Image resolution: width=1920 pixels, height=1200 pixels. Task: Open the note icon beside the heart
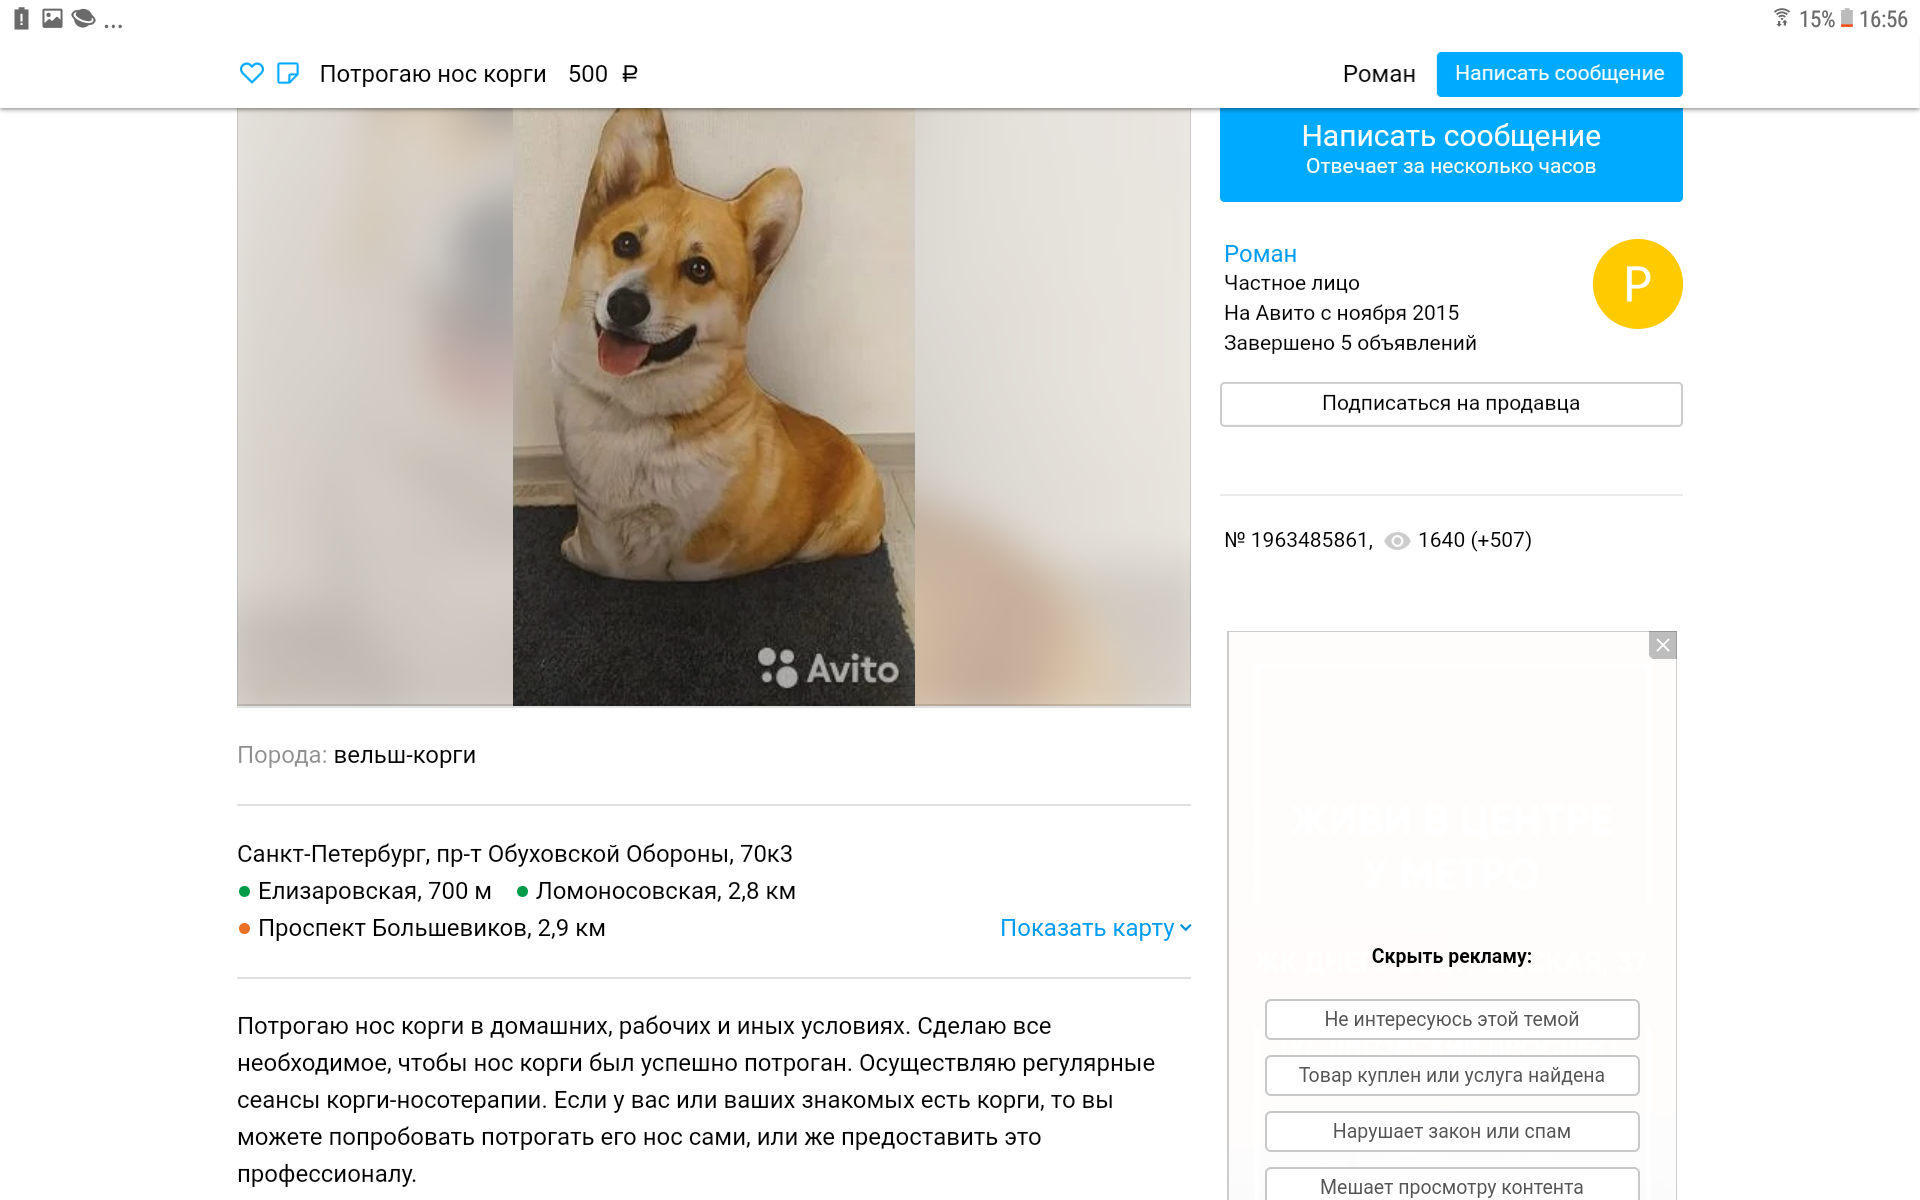(288, 73)
